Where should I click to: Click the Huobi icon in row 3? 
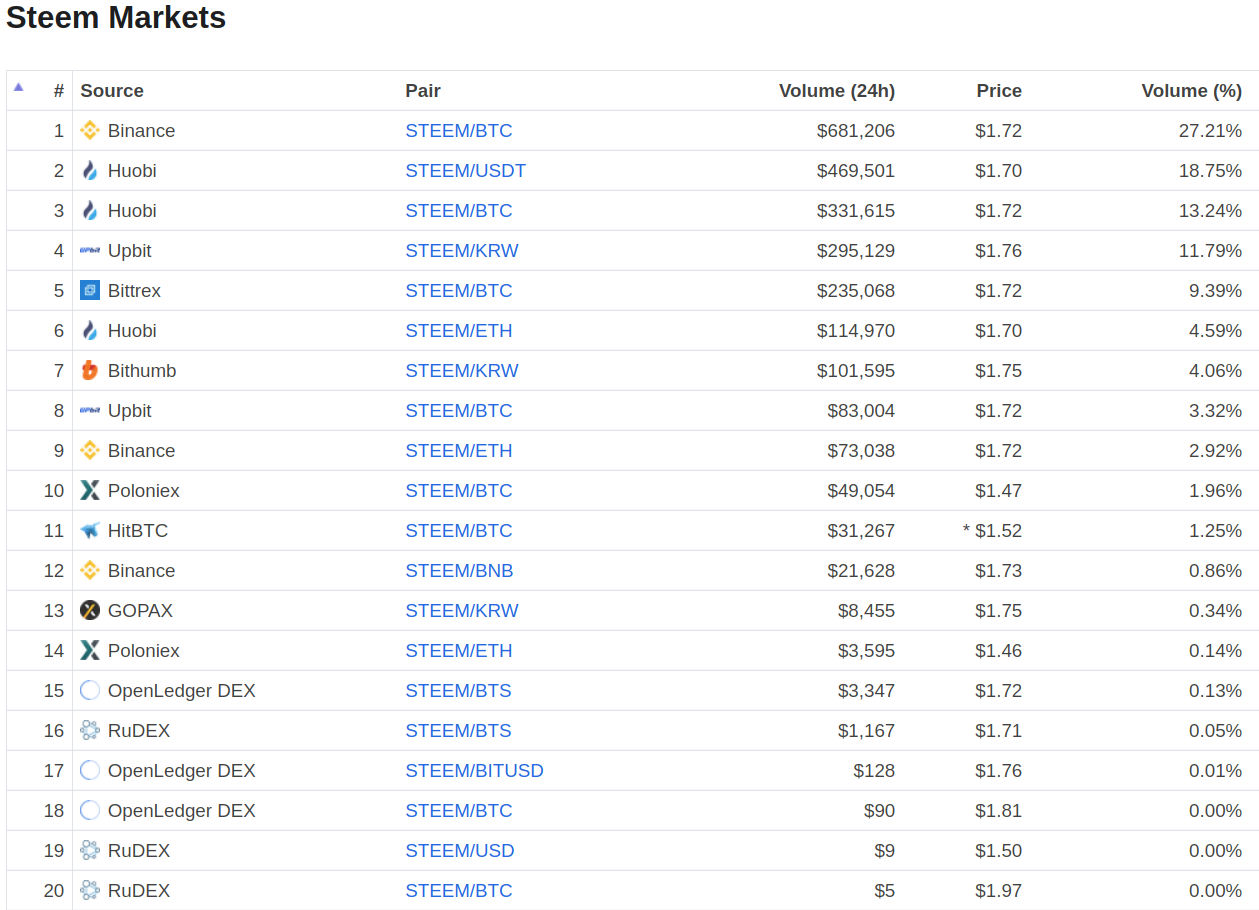(x=90, y=210)
